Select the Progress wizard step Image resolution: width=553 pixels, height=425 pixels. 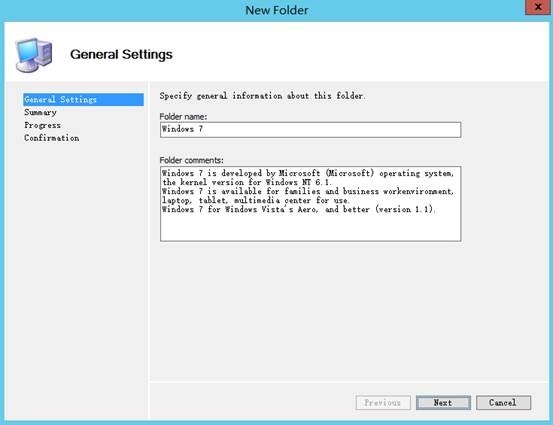click(42, 125)
